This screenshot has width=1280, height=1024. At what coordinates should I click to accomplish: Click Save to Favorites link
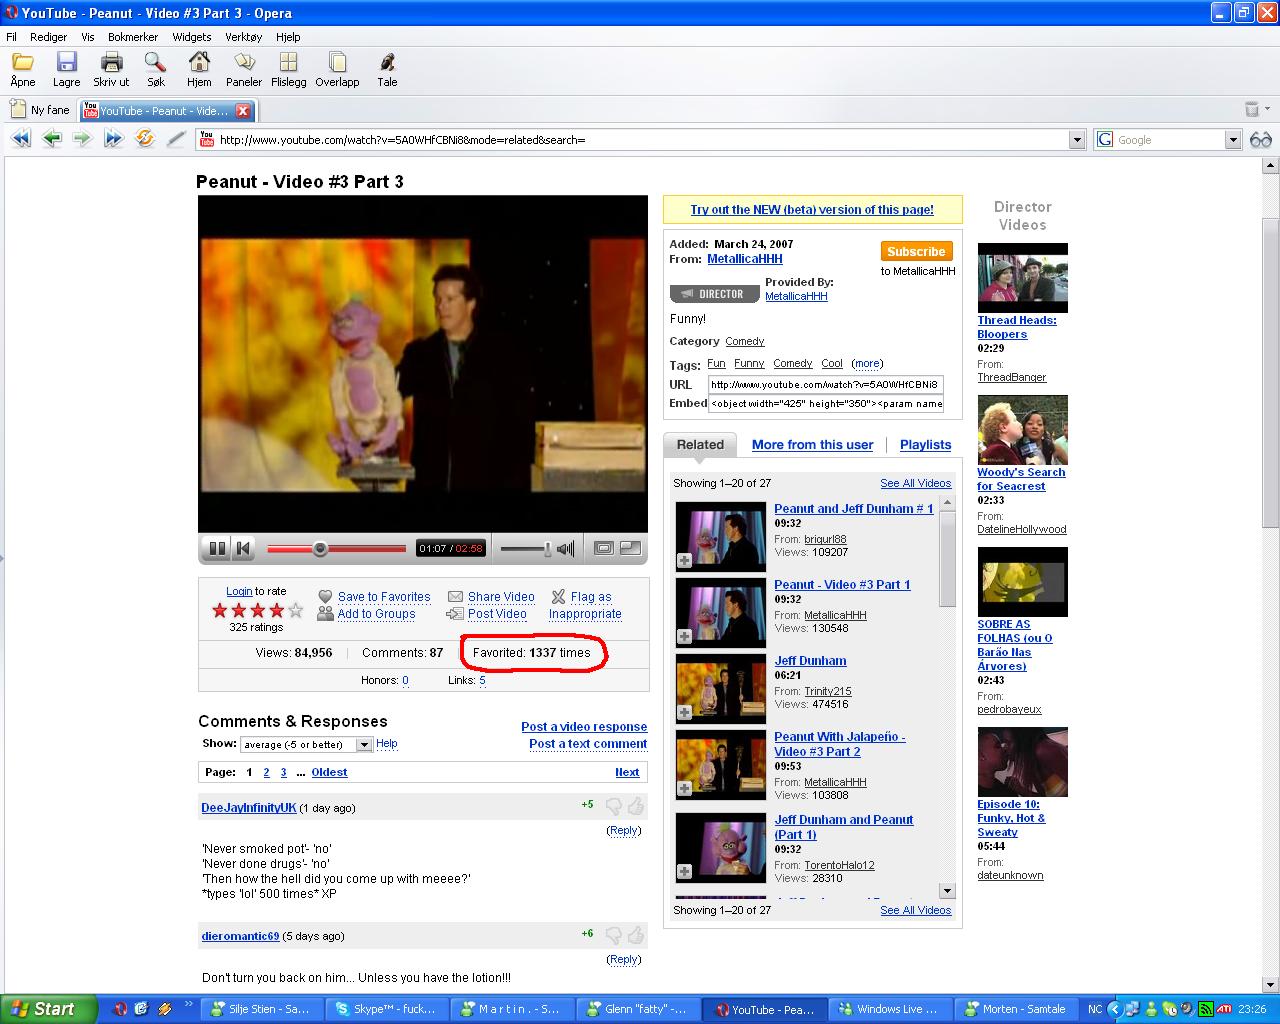pos(384,597)
